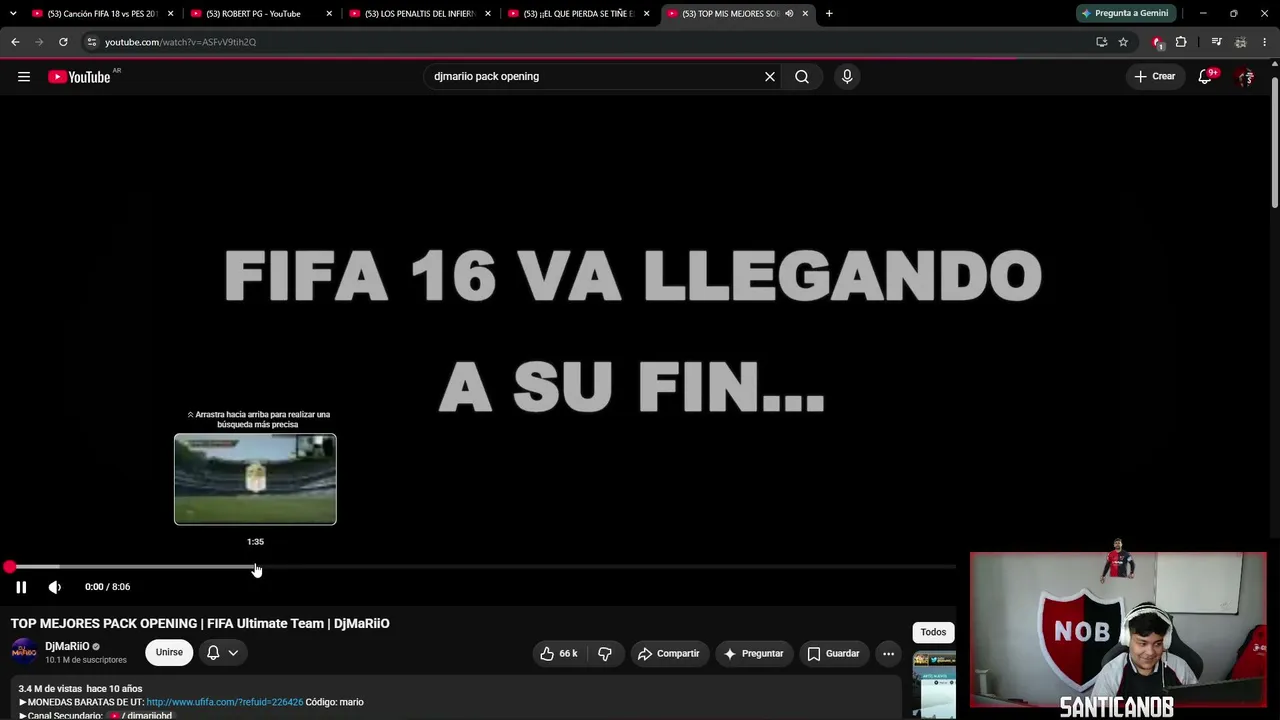Join the channel with Unirse

(169, 653)
